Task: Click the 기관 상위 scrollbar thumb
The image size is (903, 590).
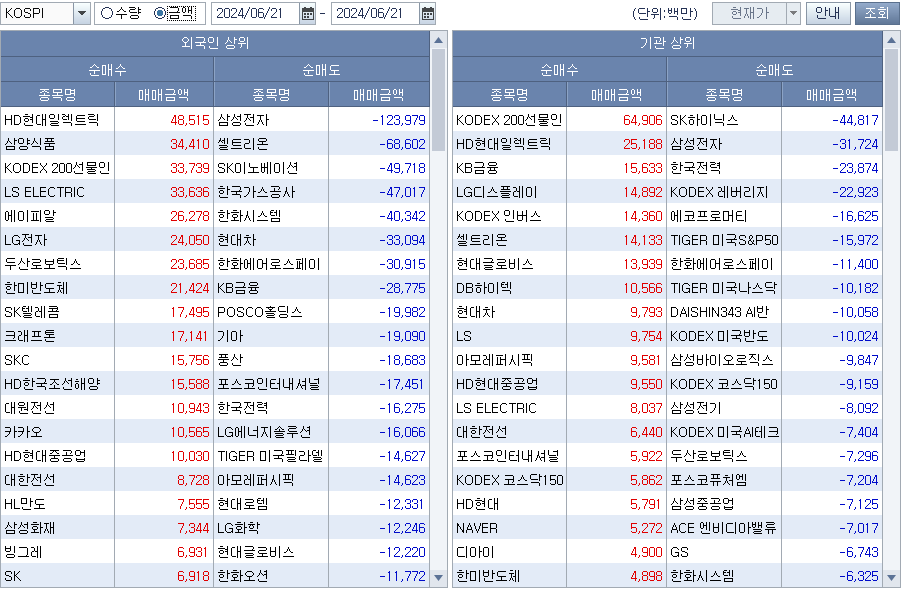Action: click(x=891, y=100)
